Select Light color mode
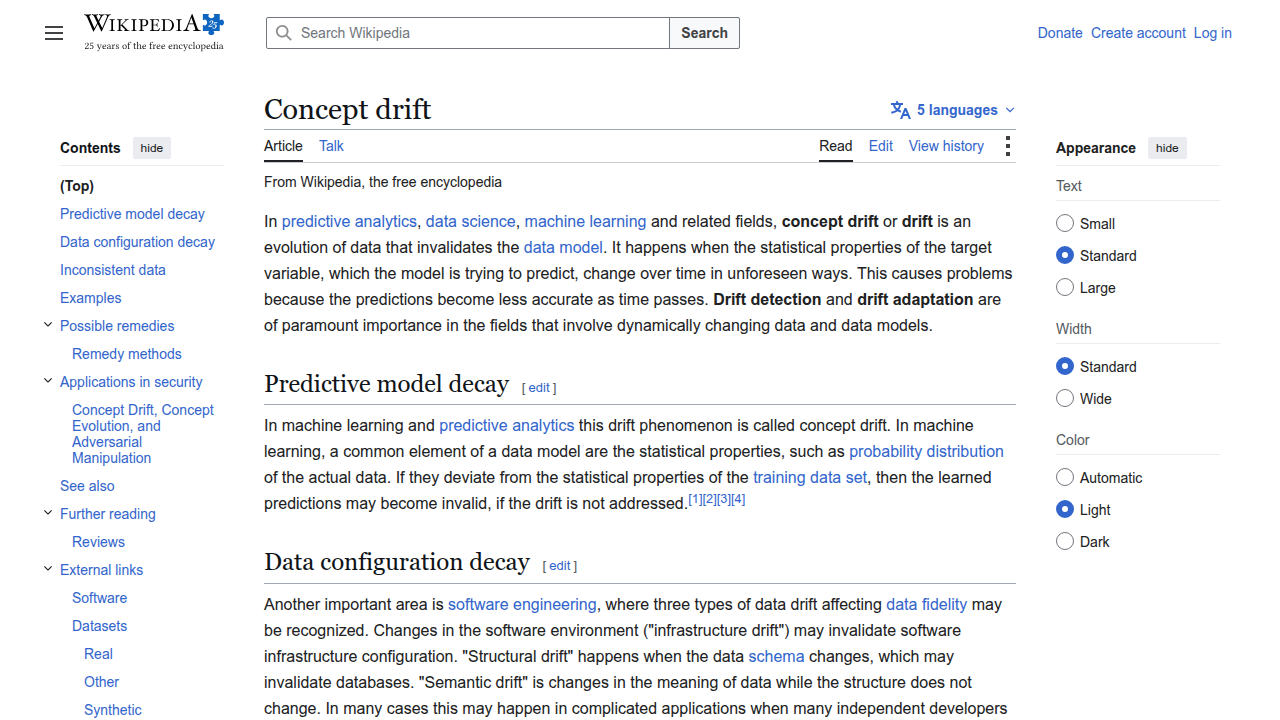 tap(1065, 509)
